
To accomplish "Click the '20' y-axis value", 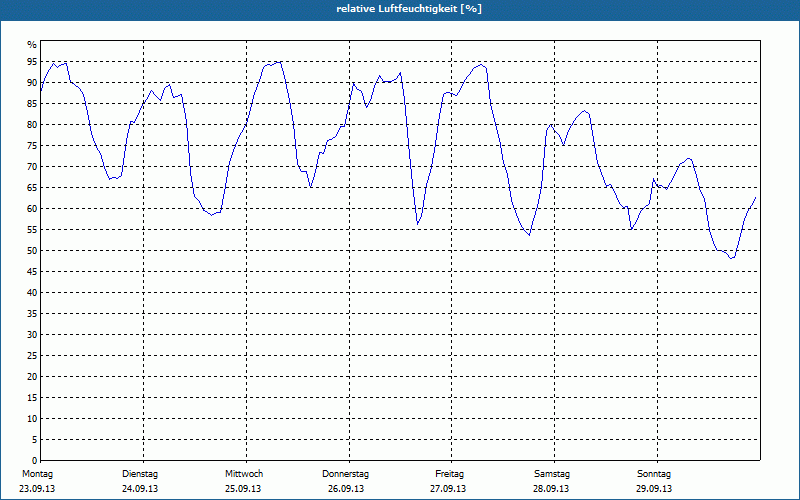I will tap(32, 377).
